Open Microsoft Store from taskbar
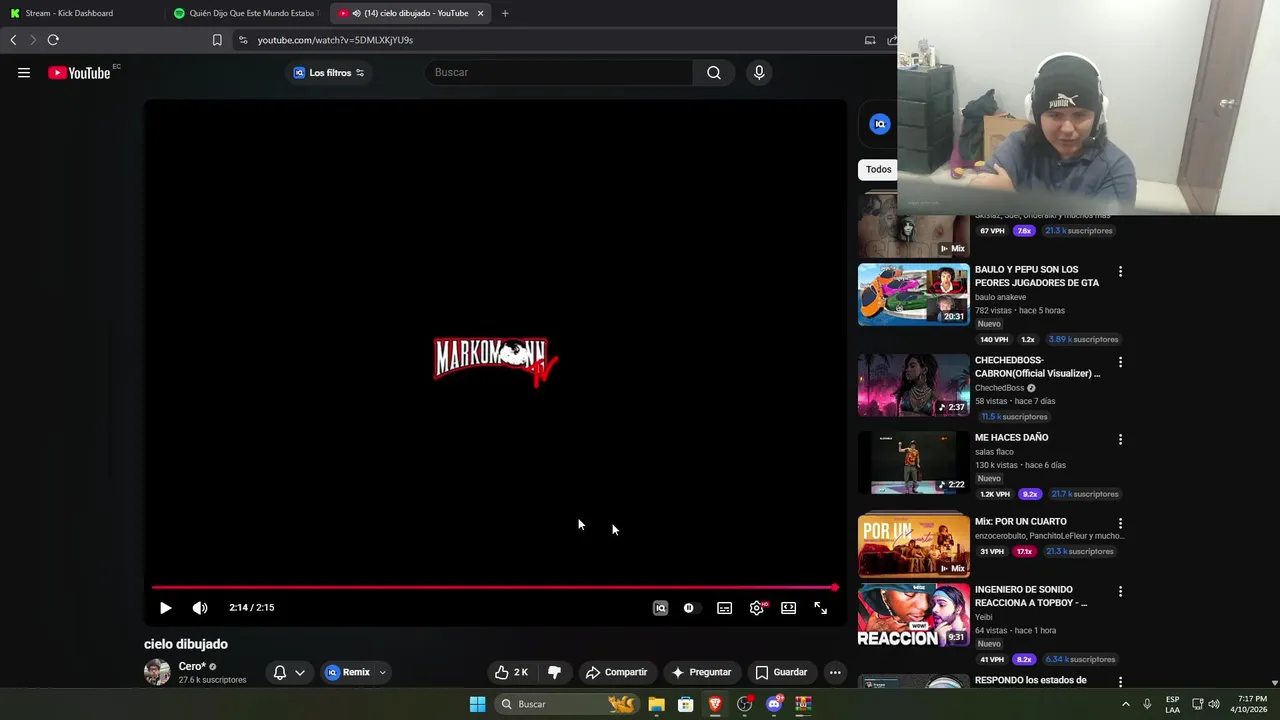Viewport: 1280px width, 720px height. (x=686, y=704)
